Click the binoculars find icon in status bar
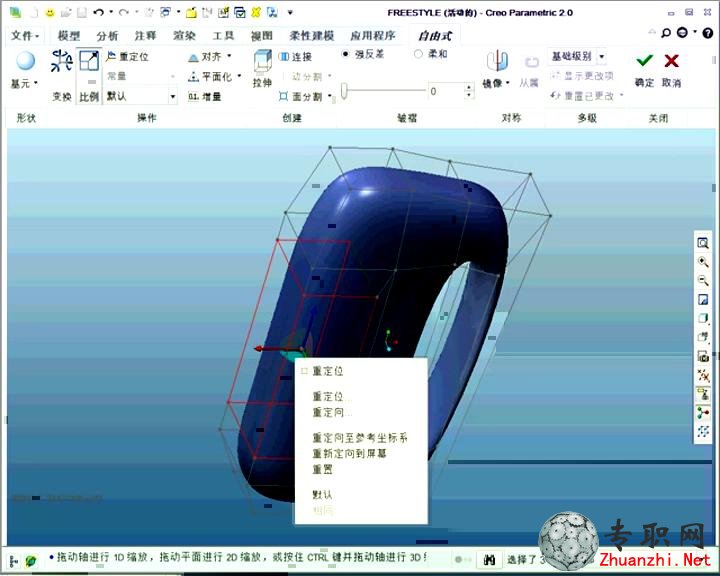The image size is (720, 576). pyautogui.click(x=489, y=559)
